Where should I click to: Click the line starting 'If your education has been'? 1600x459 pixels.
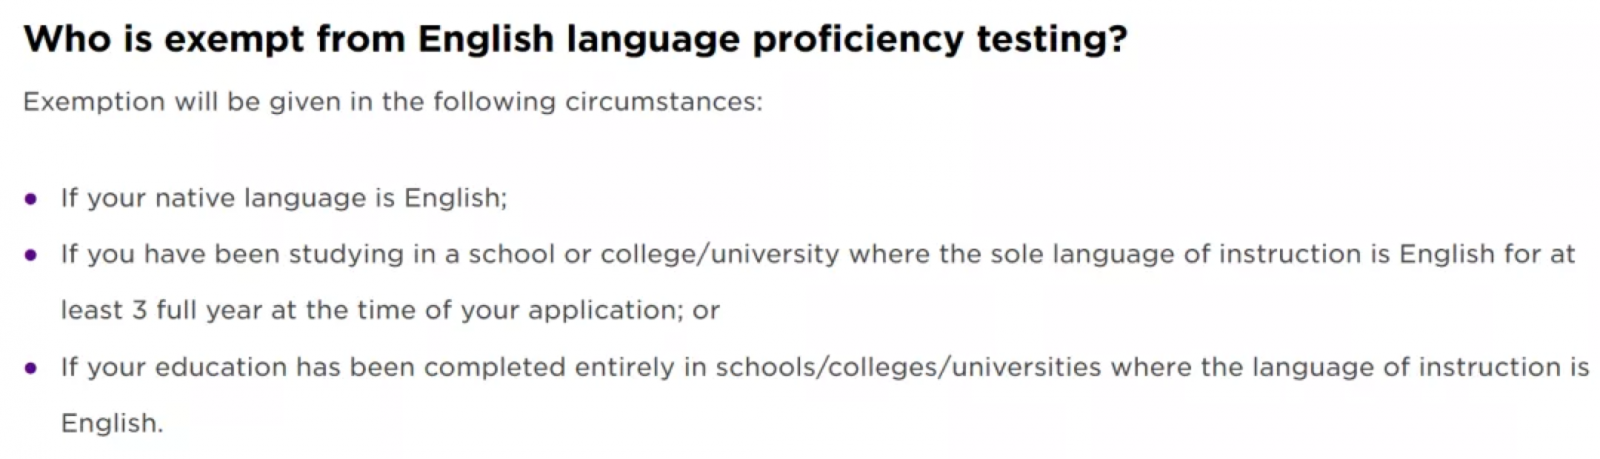825,367
